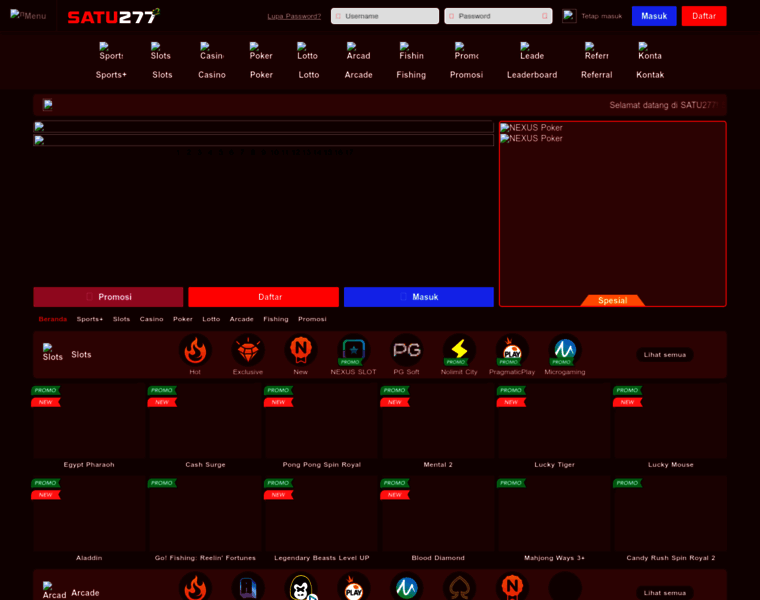The image size is (760, 600).
Task: Click the Fishing icon in top navigation
Action: click(411, 51)
